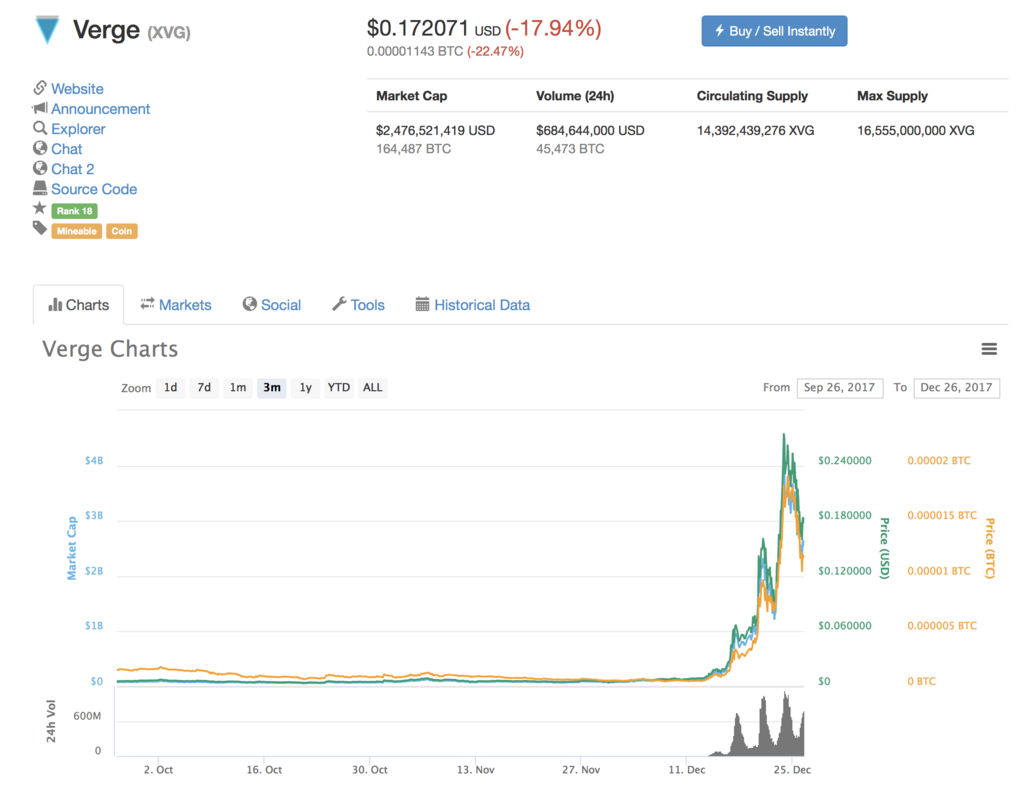The width and height of the screenshot is (1024, 788).
Task: Click the Verge Charts heading
Action: pyautogui.click(x=110, y=349)
